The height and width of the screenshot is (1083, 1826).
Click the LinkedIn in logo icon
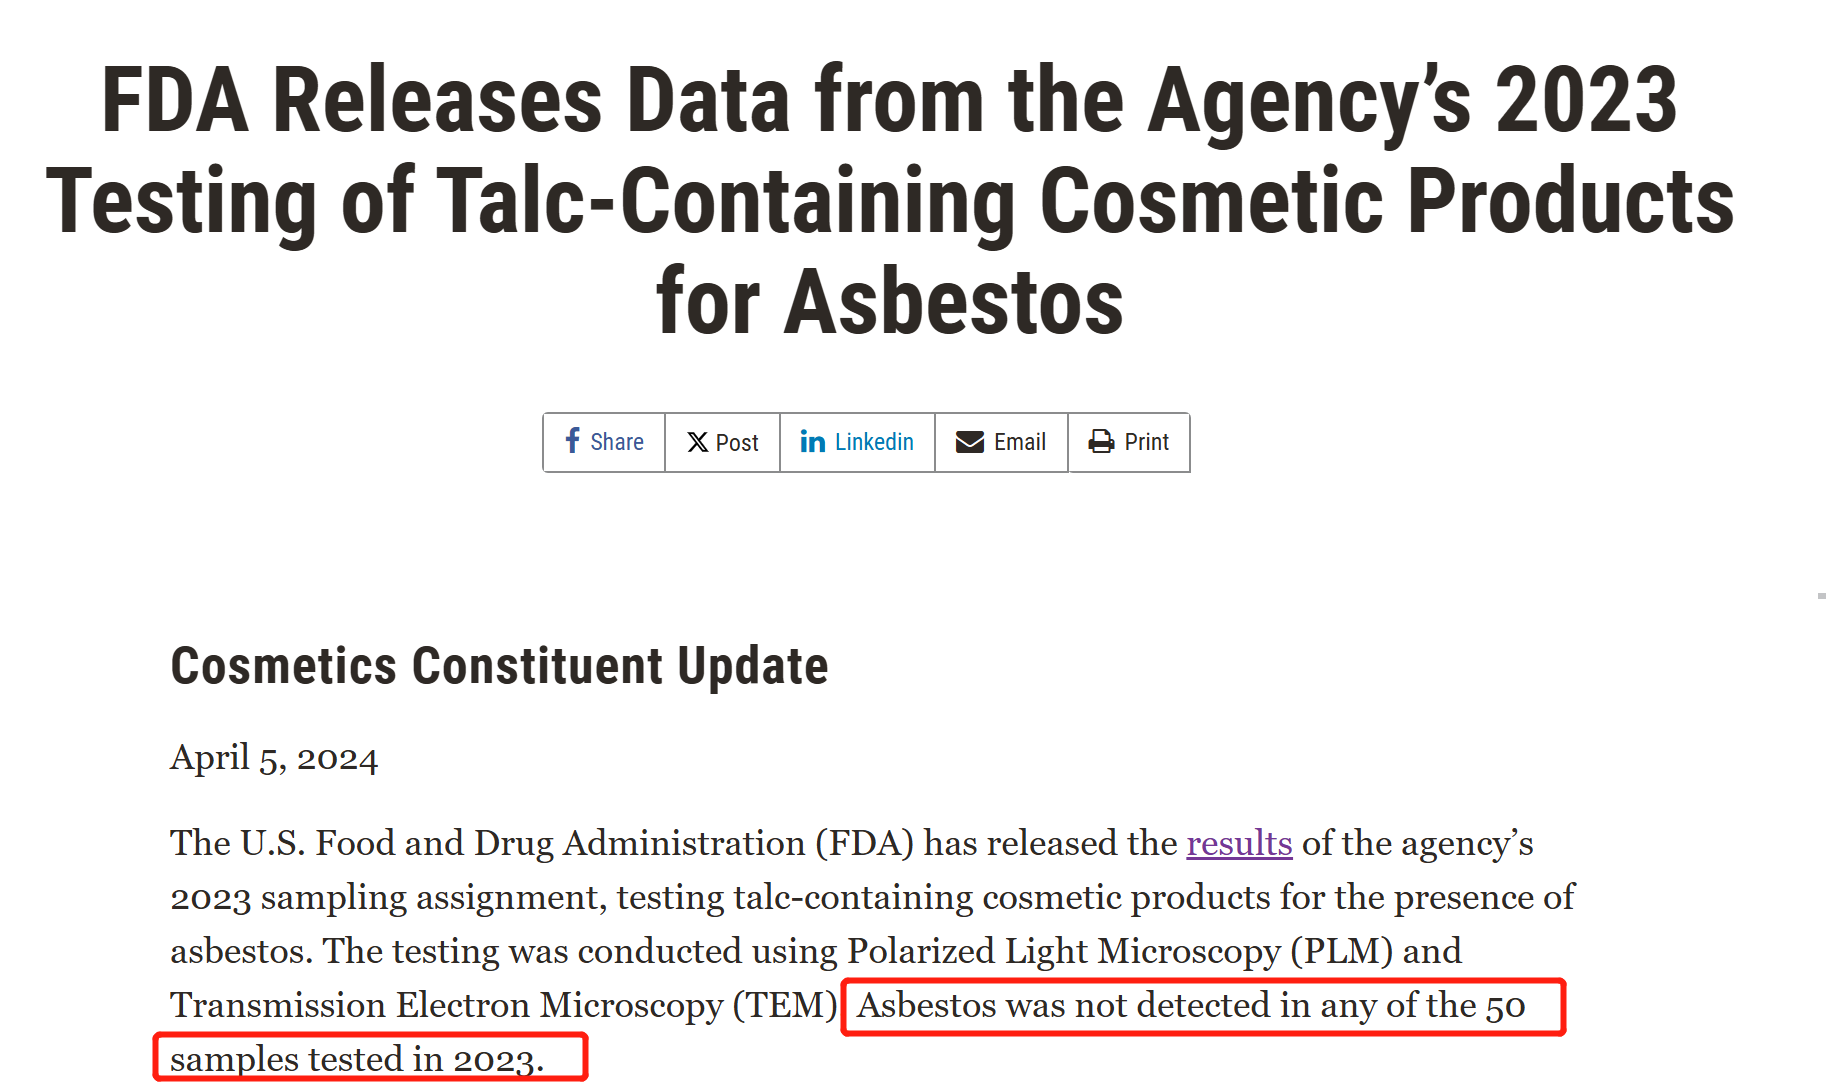(812, 442)
